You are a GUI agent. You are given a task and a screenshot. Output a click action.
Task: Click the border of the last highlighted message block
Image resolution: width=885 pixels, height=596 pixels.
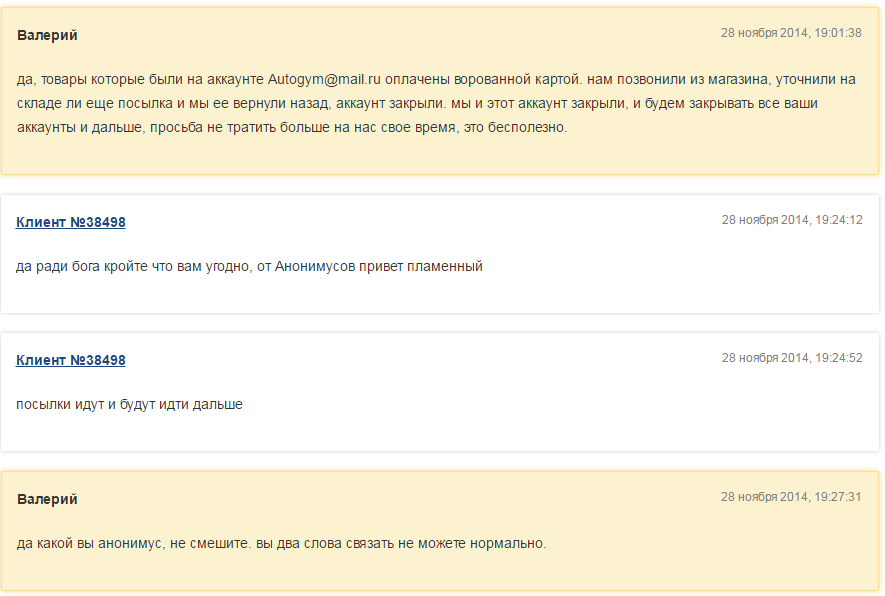[x=440, y=472]
